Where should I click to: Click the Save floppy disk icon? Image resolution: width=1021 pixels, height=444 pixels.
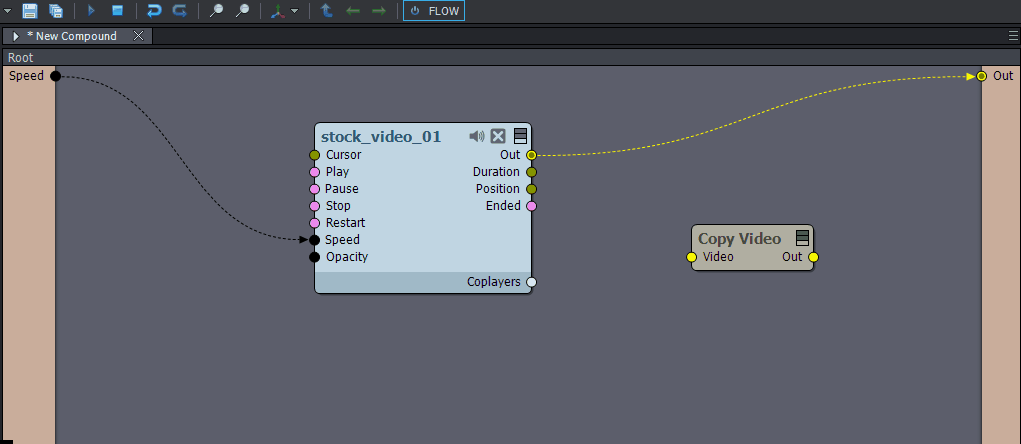[29, 10]
